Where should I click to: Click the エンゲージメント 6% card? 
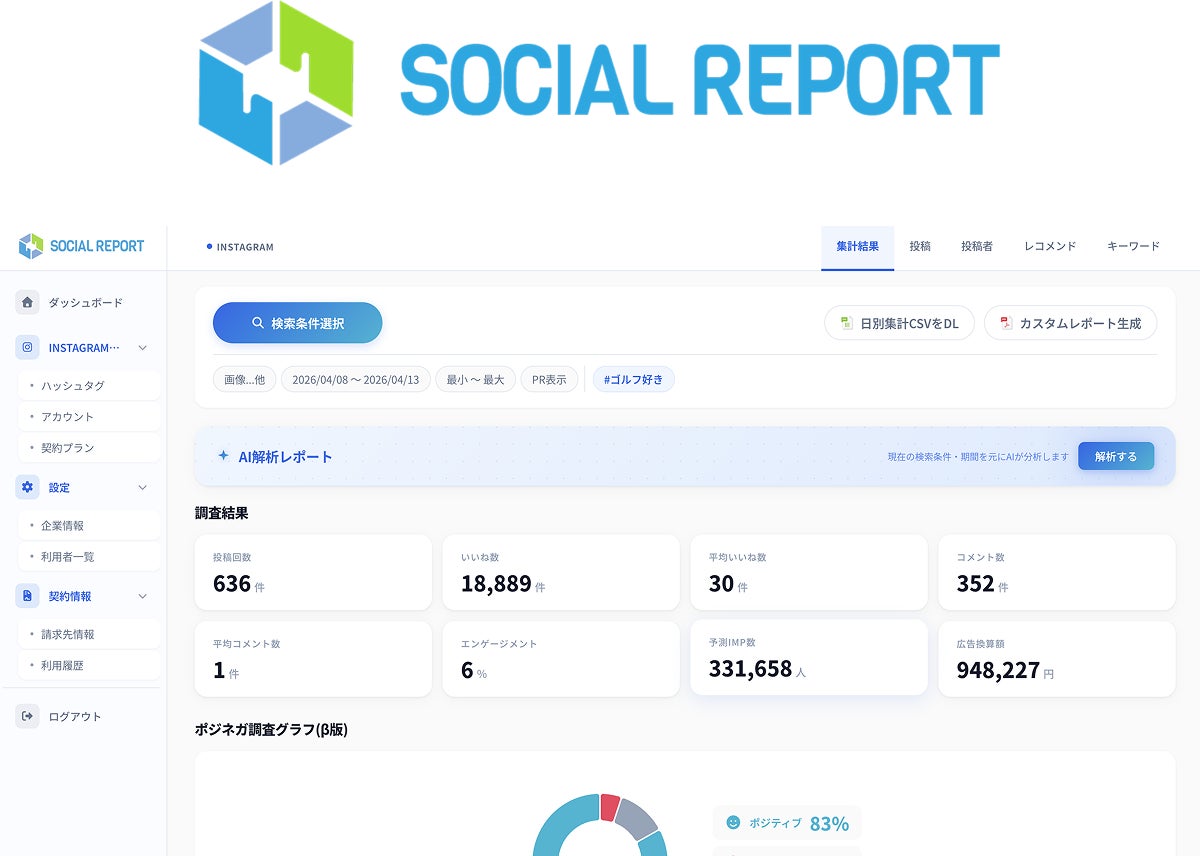point(561,659)
